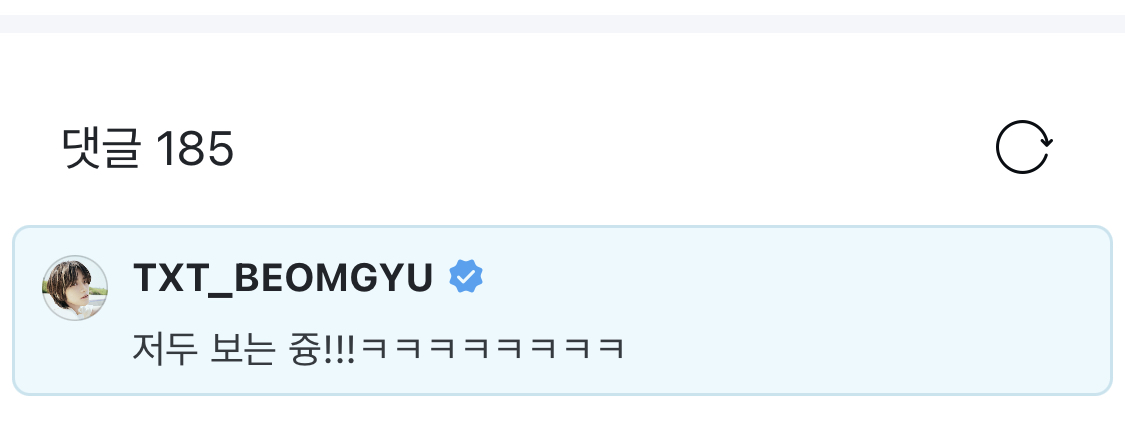View the artist account TXT_BEOMGYU
Viewport: 1125px width, 422px height.
point(283,278)
